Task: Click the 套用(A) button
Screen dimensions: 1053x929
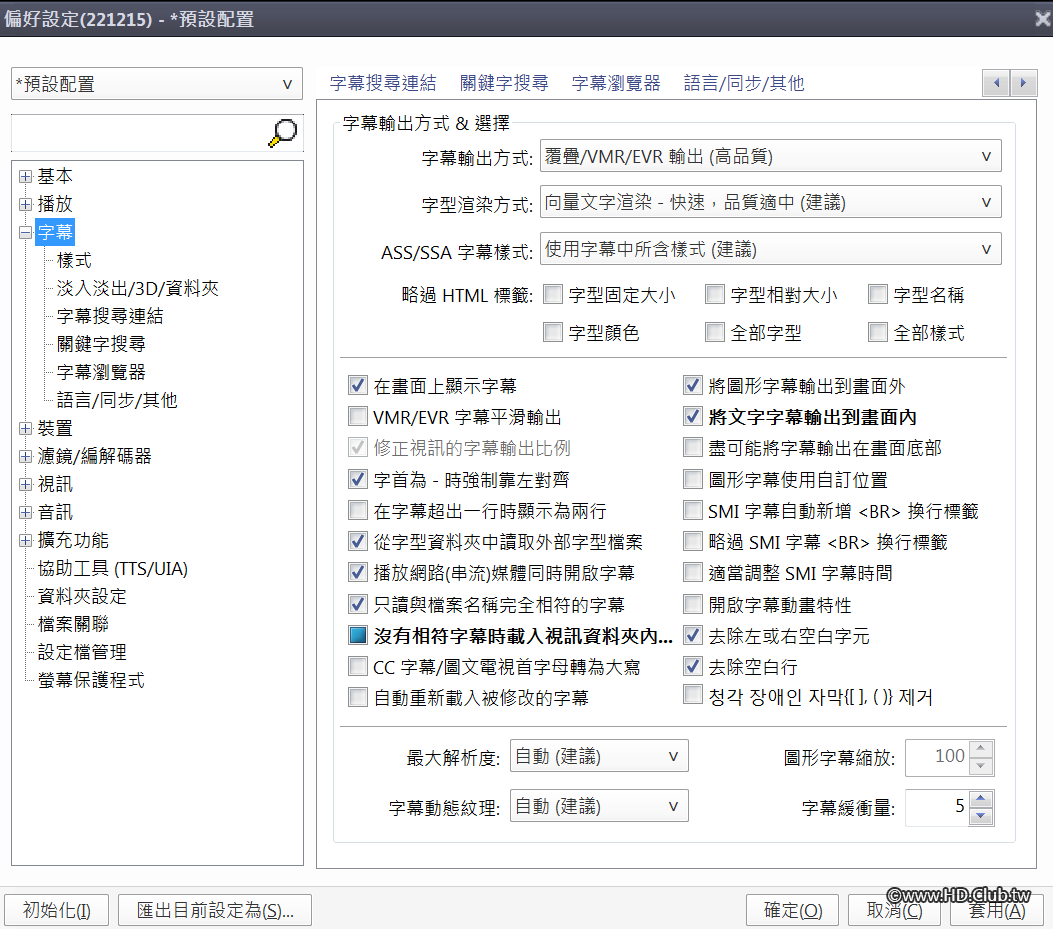Action: (996, 910)
